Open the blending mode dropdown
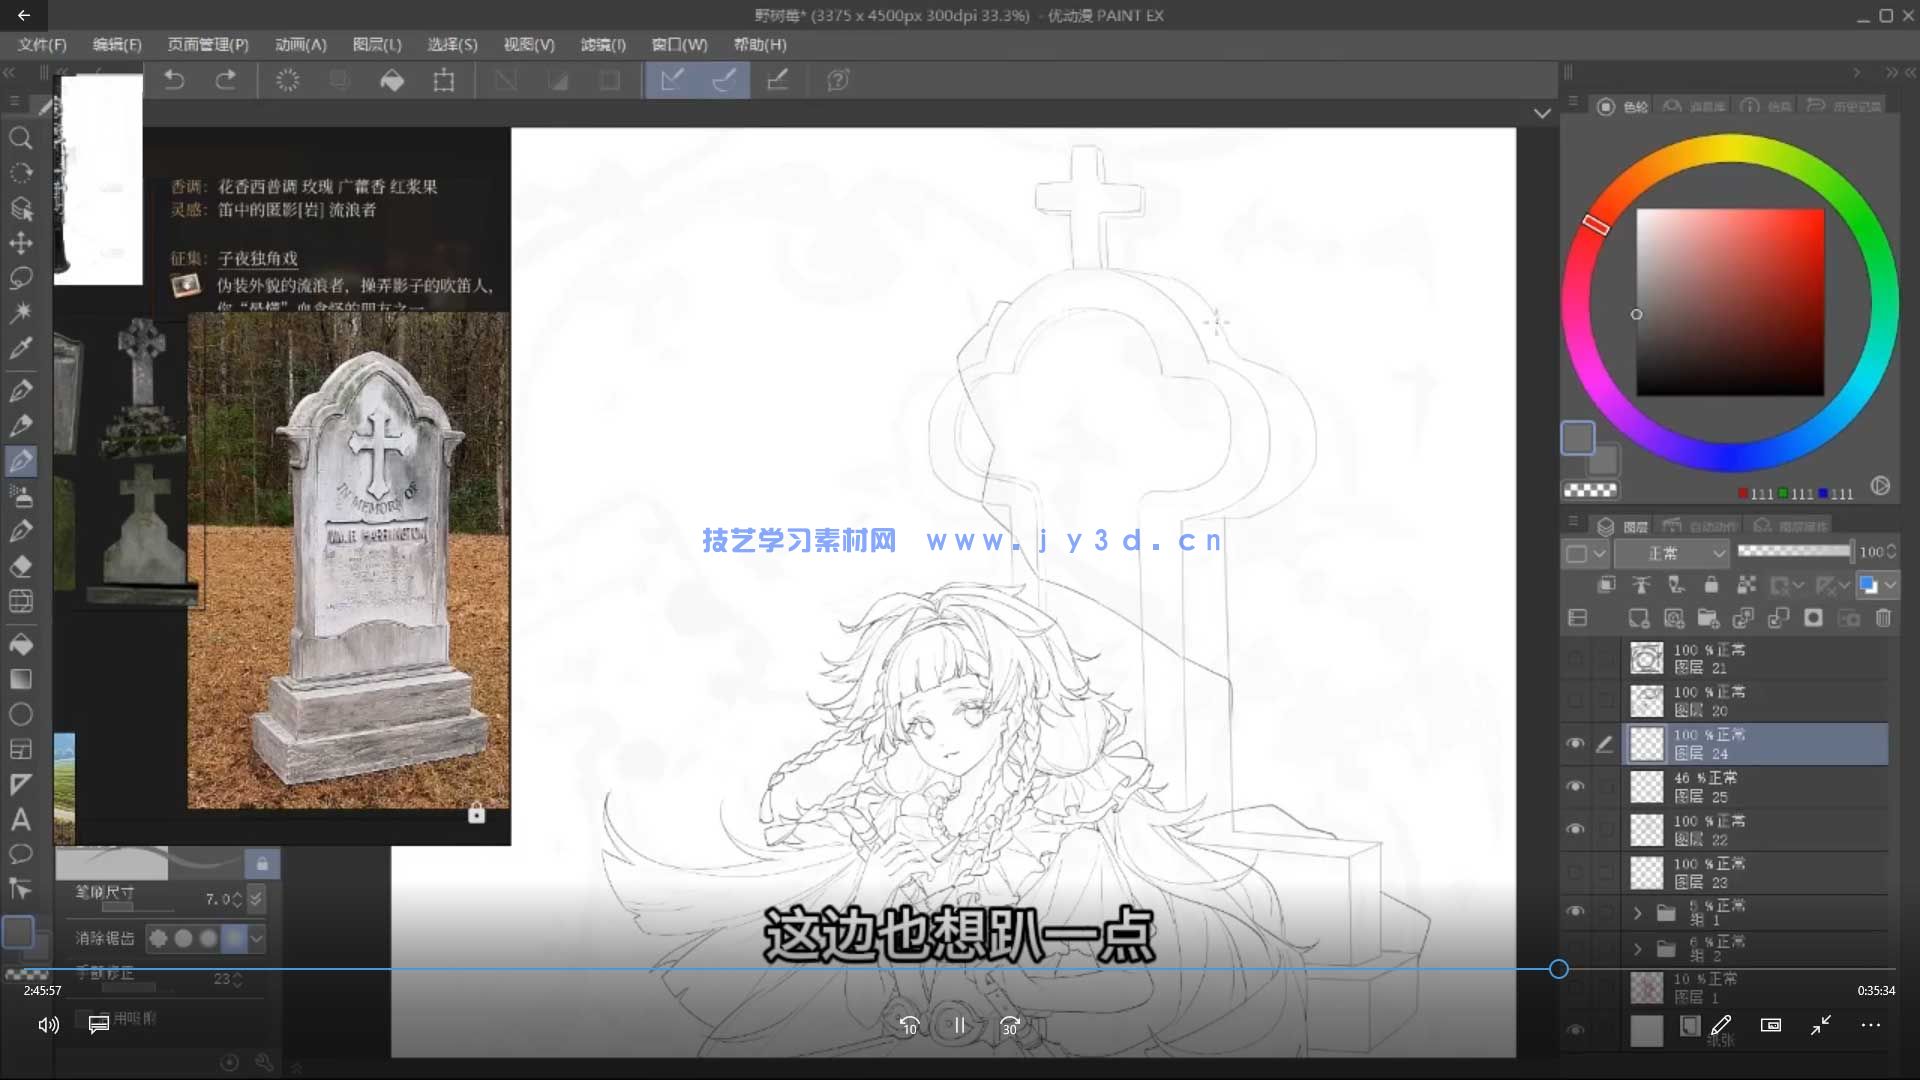The image size is (1920, 1080). pyautogui.click(x=1672, y=553)
